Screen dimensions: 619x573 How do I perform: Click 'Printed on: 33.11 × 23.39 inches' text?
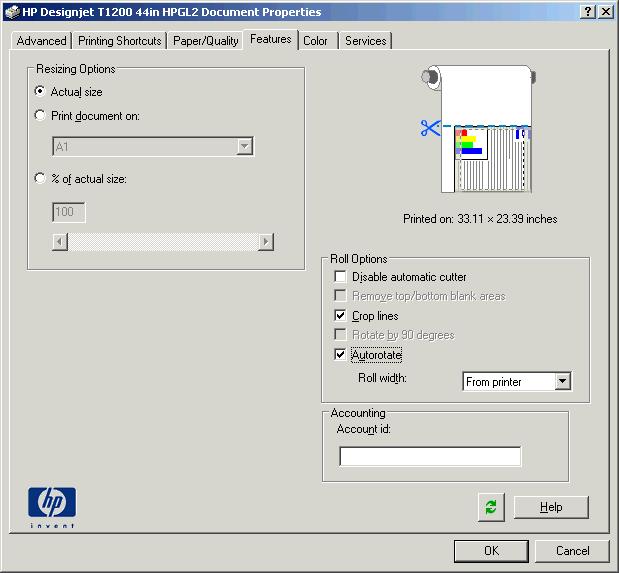(480, 219)
